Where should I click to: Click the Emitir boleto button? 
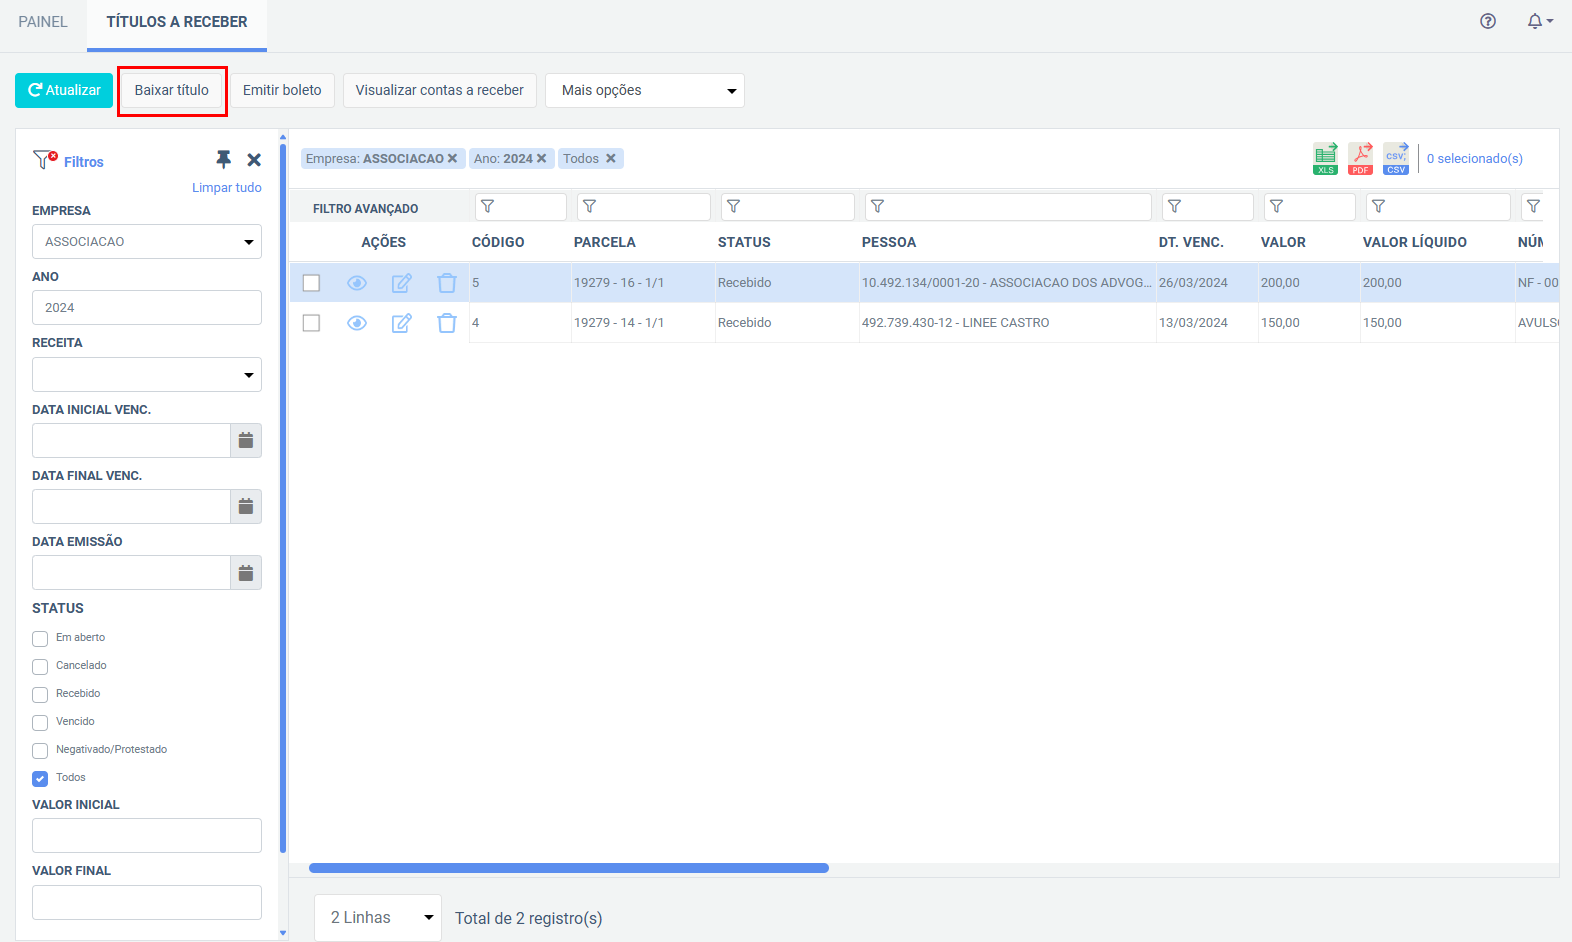[282, 90]
